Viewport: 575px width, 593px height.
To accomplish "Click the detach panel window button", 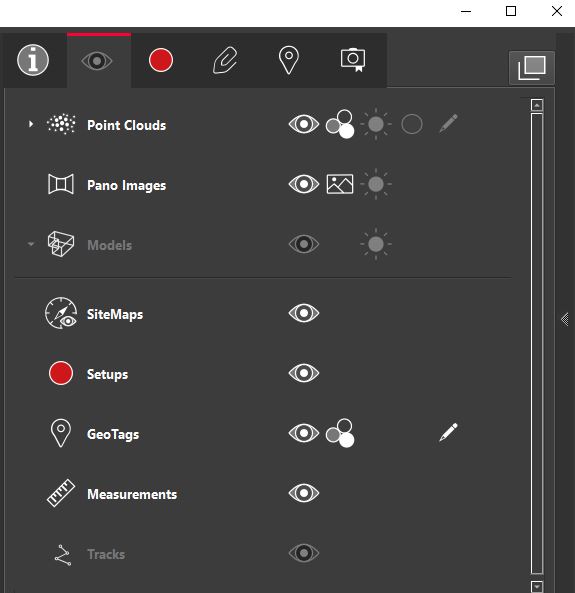I will click(532, 68).
